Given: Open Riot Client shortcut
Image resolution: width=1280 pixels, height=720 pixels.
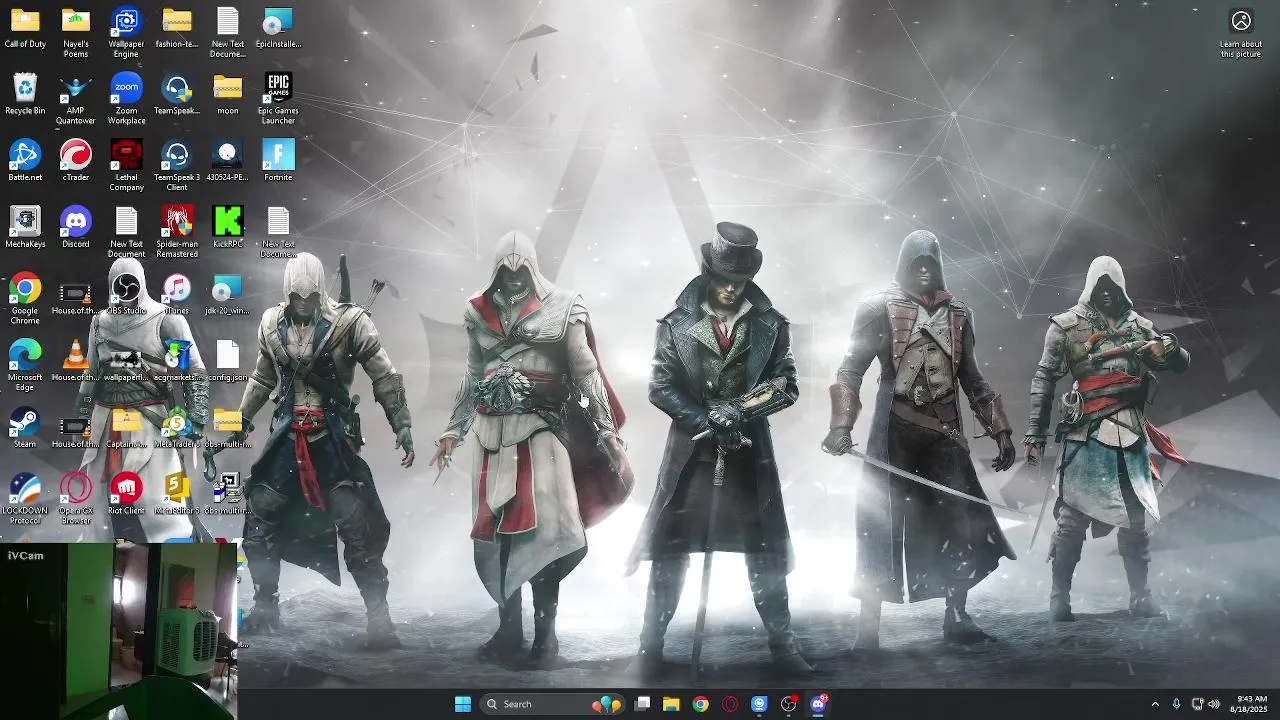Looking at the screenshot, I should 126,494.
